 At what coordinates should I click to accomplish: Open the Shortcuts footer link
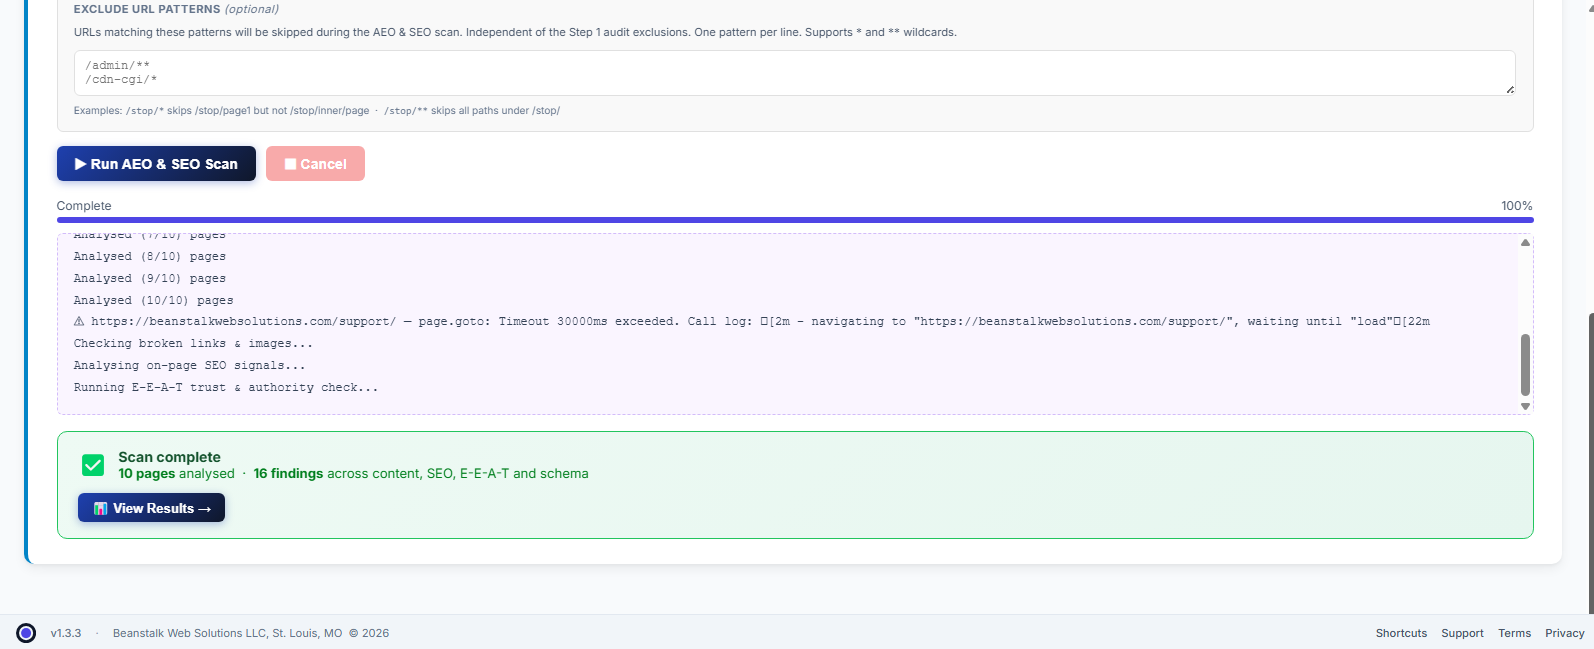tap(1401, 633)
